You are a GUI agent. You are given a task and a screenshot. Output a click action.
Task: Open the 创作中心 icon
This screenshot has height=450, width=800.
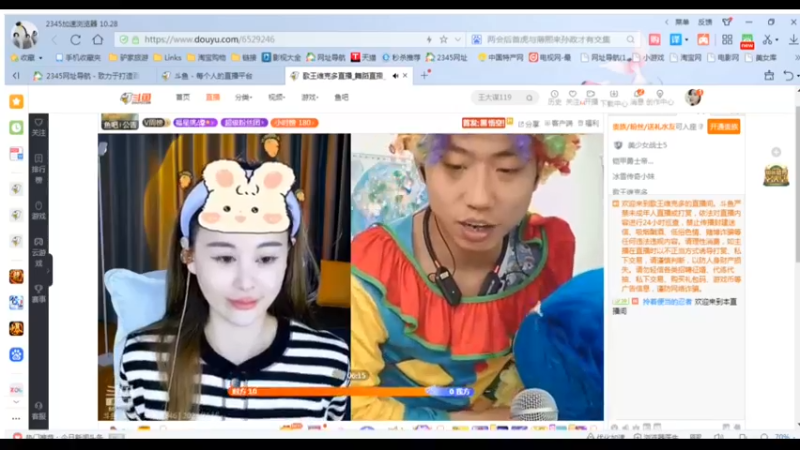pyautogui.click(x=660, y=97)
